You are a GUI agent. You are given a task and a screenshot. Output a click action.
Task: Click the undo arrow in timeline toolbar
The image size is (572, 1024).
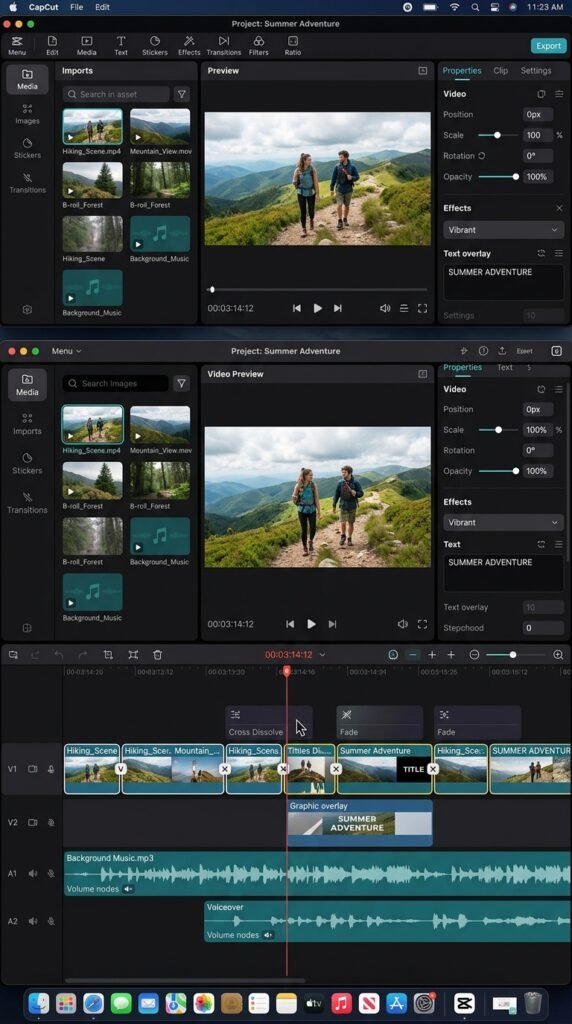point(59,654)
